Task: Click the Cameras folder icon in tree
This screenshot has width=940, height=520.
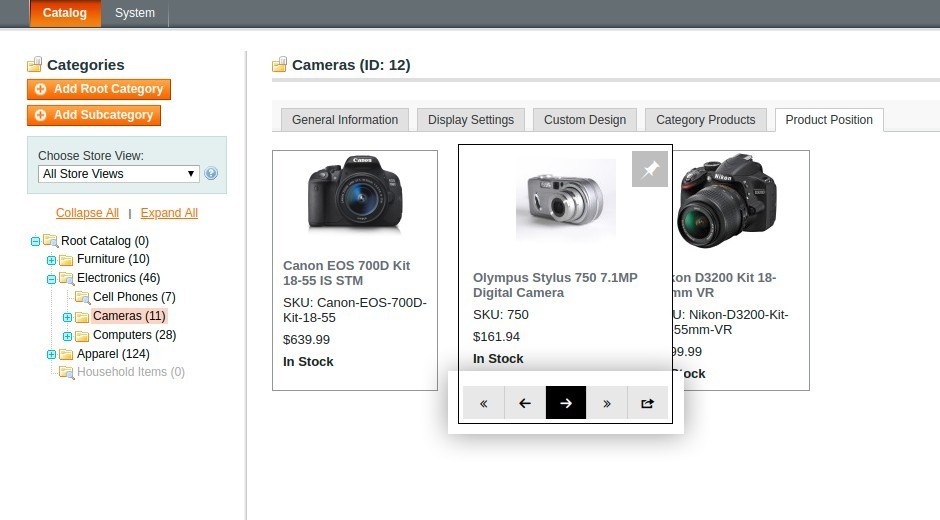Action: pos(82,316)
